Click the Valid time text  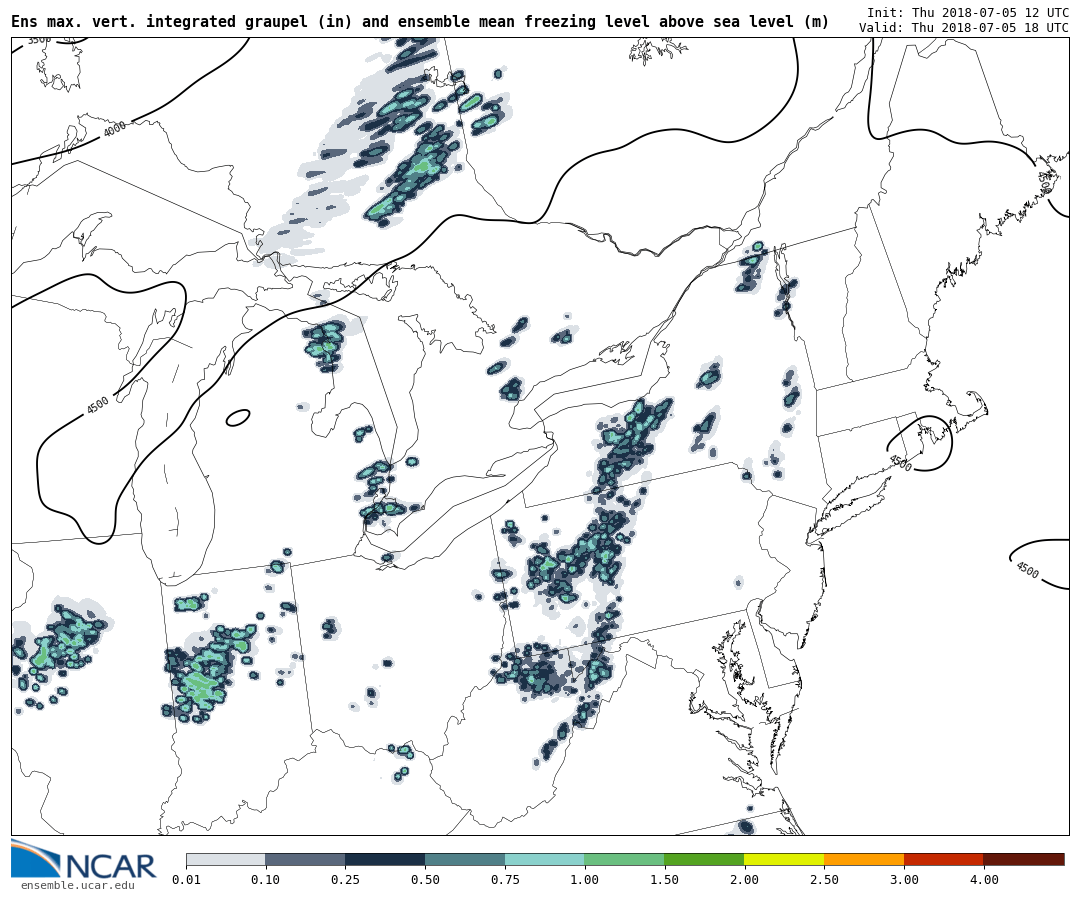pos(963,27)
